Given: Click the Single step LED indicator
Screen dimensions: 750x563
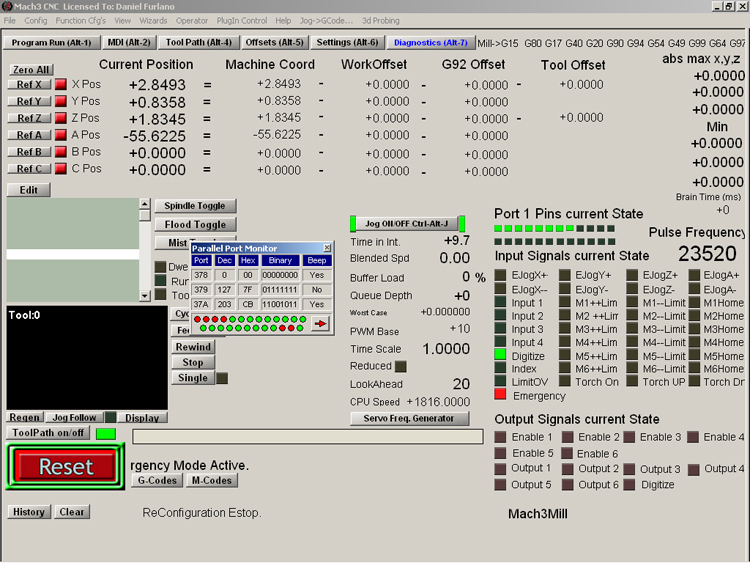Looking at the screenshot, I should 222,378.
